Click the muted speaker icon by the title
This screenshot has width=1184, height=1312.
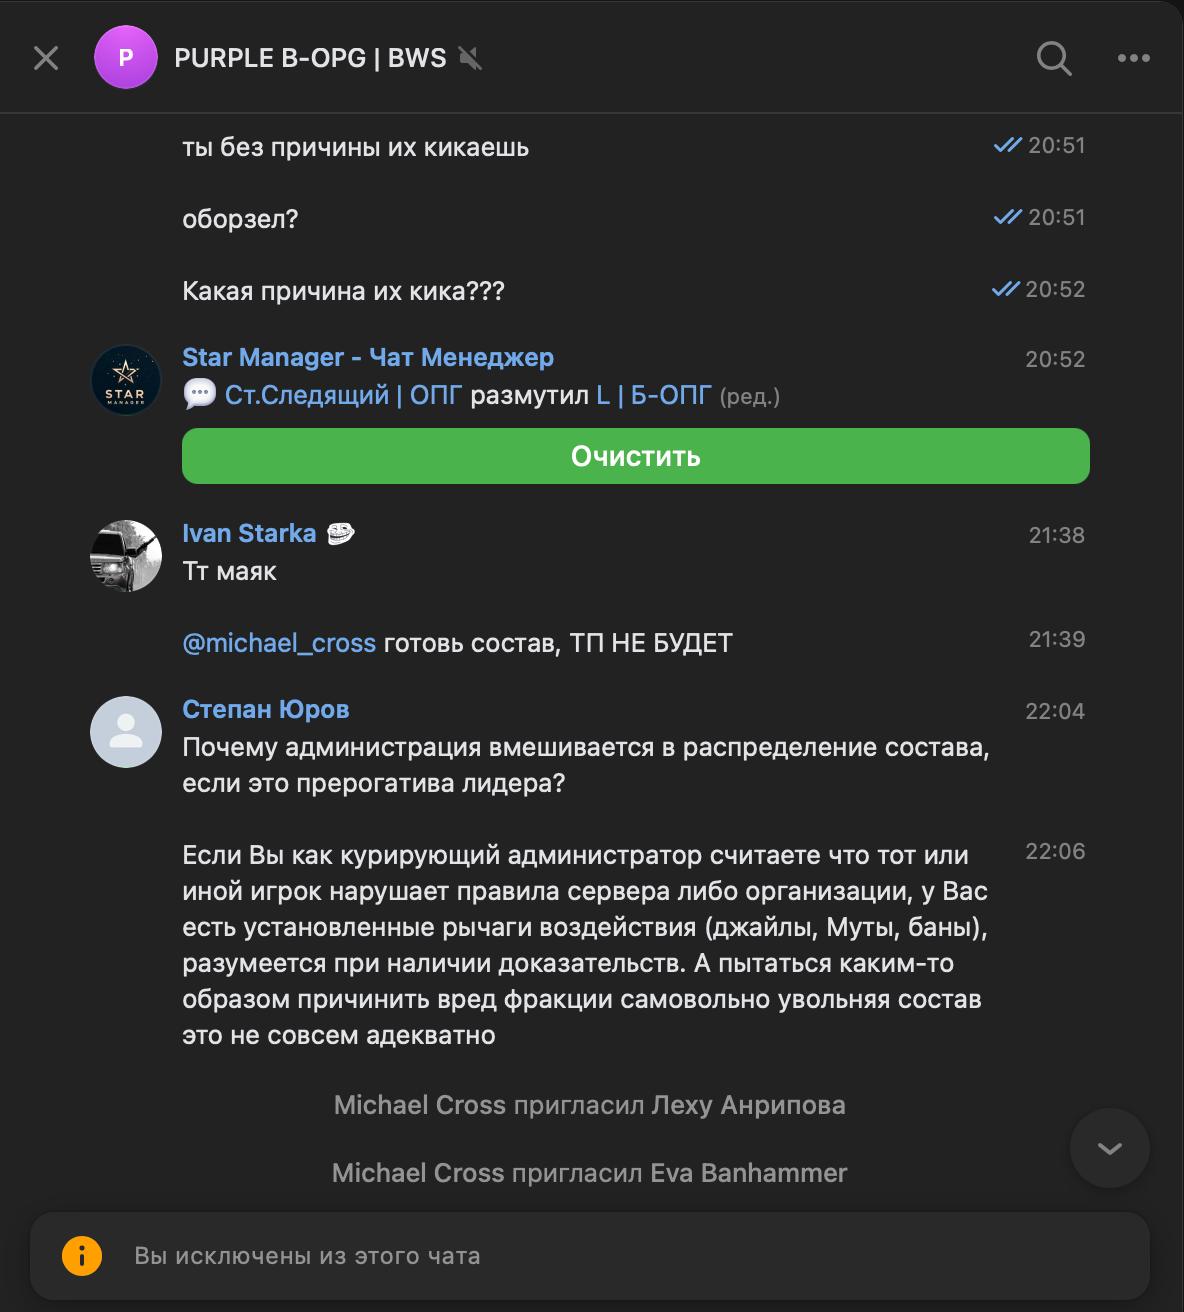(470, 58)
